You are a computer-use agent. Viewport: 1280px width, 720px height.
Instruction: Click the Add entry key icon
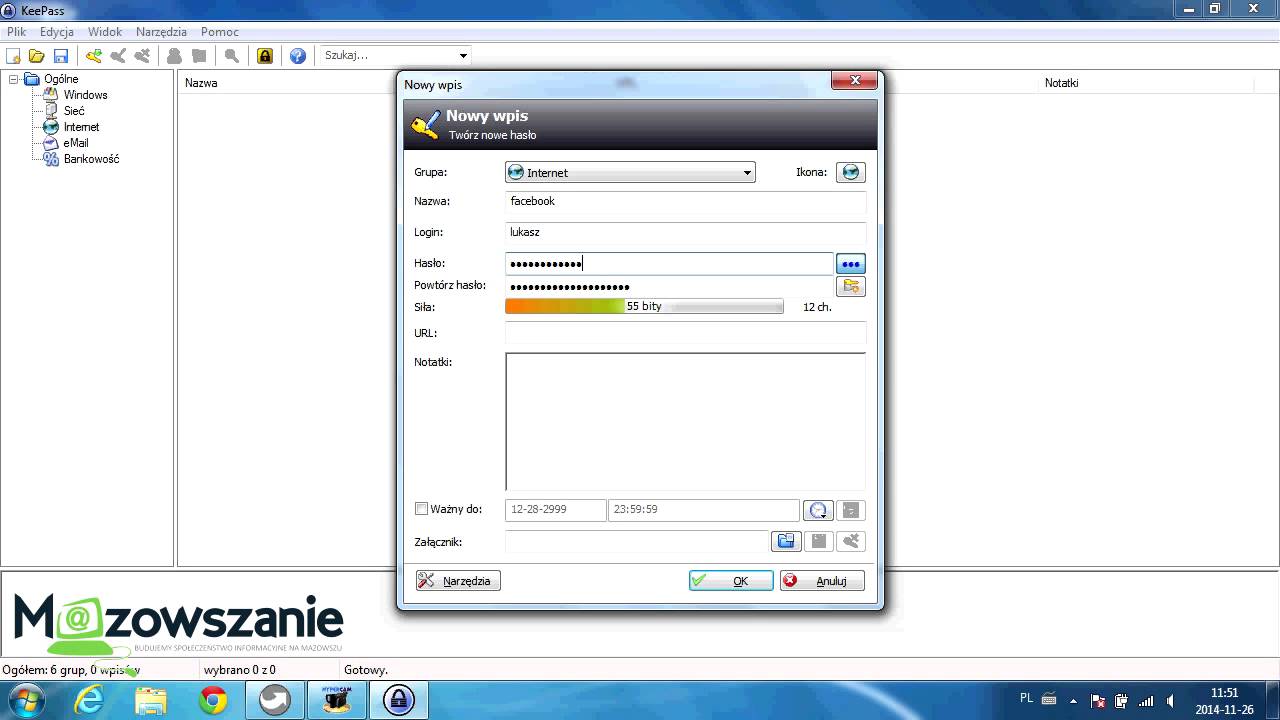[94, 56]
